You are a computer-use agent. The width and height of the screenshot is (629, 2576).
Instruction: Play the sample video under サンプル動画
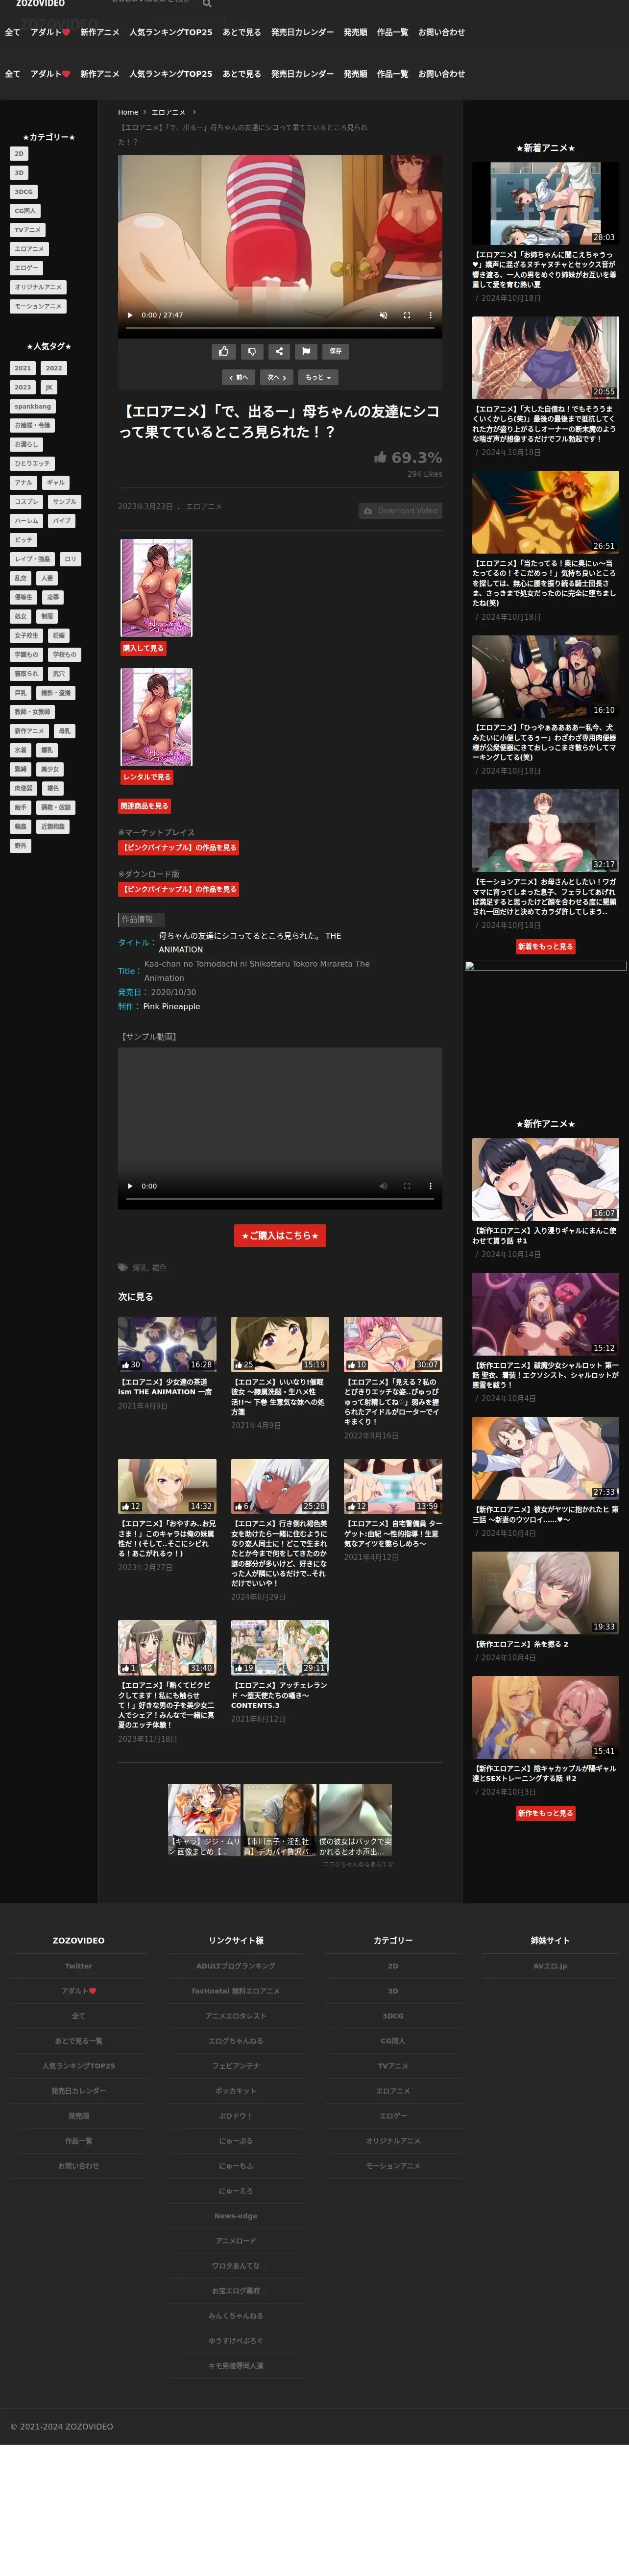130,1186
